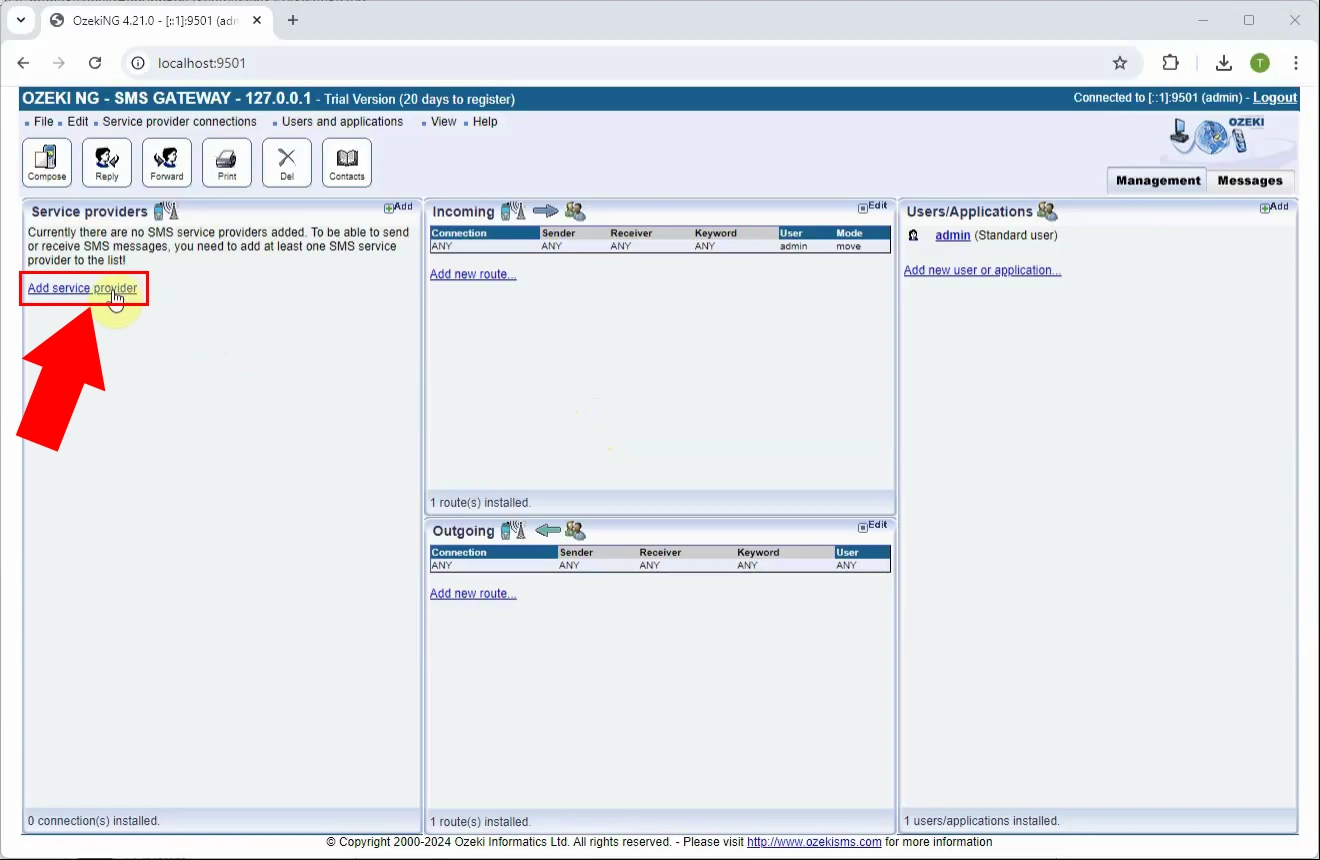Click the Outgoing panel phone icon
Viewport: 1320px width, 860px height.
[x=513, y=530]
